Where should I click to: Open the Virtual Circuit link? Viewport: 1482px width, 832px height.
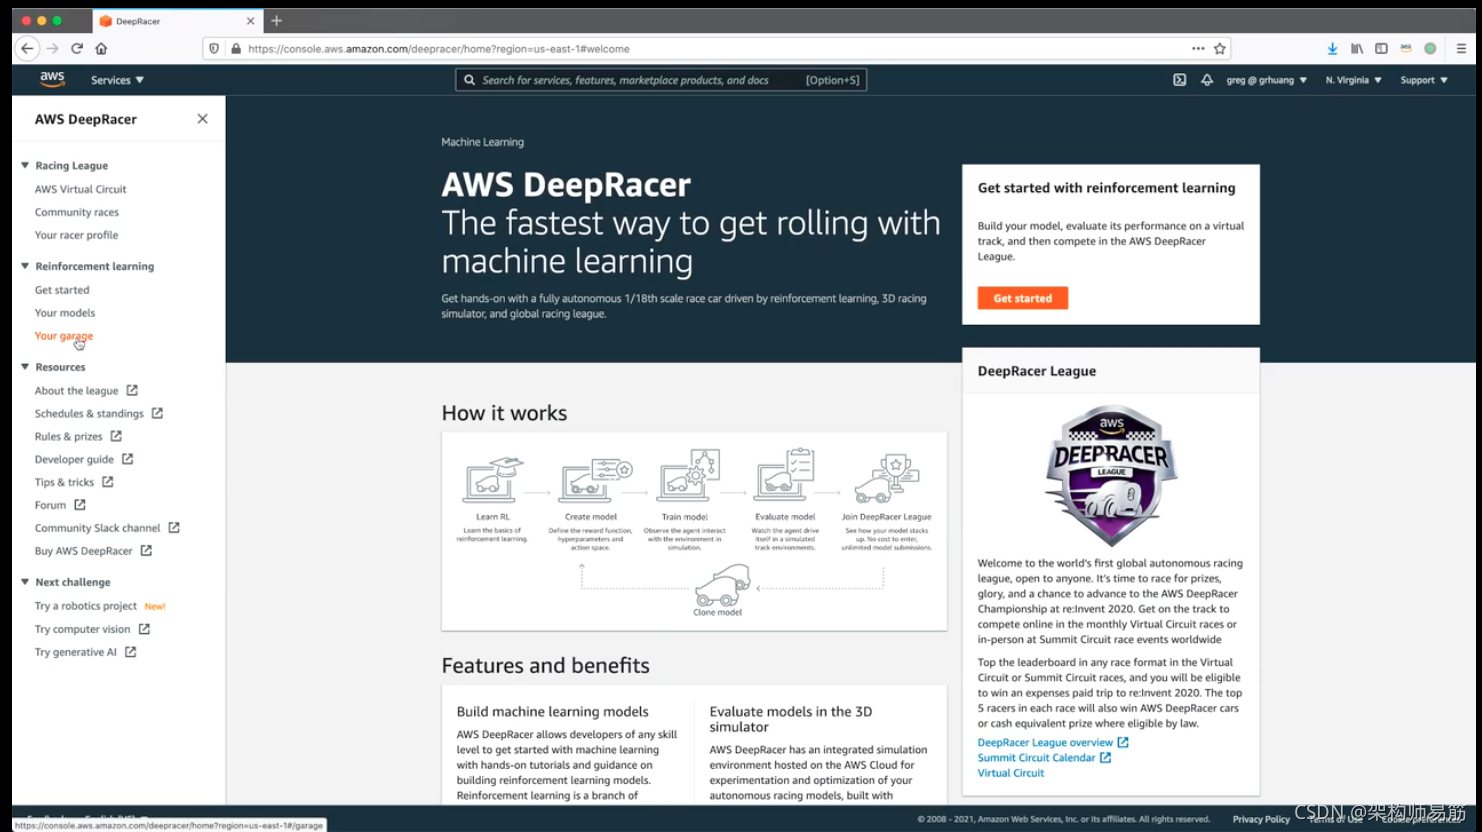click(1011, 773)
